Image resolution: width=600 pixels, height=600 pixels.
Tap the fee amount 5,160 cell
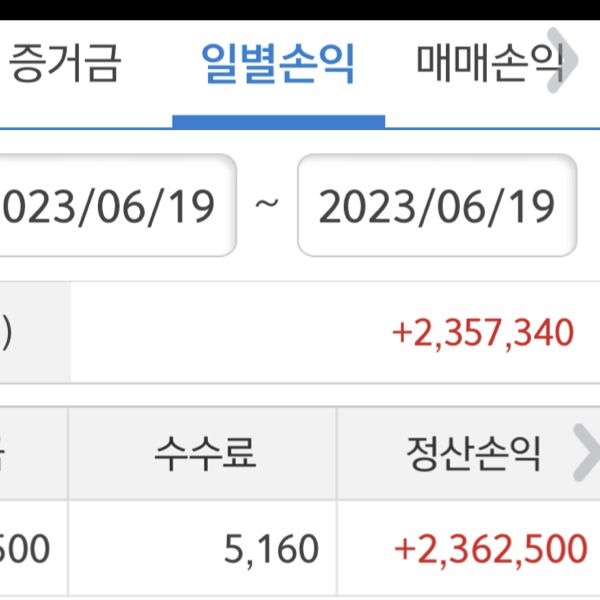pos(274,548)
